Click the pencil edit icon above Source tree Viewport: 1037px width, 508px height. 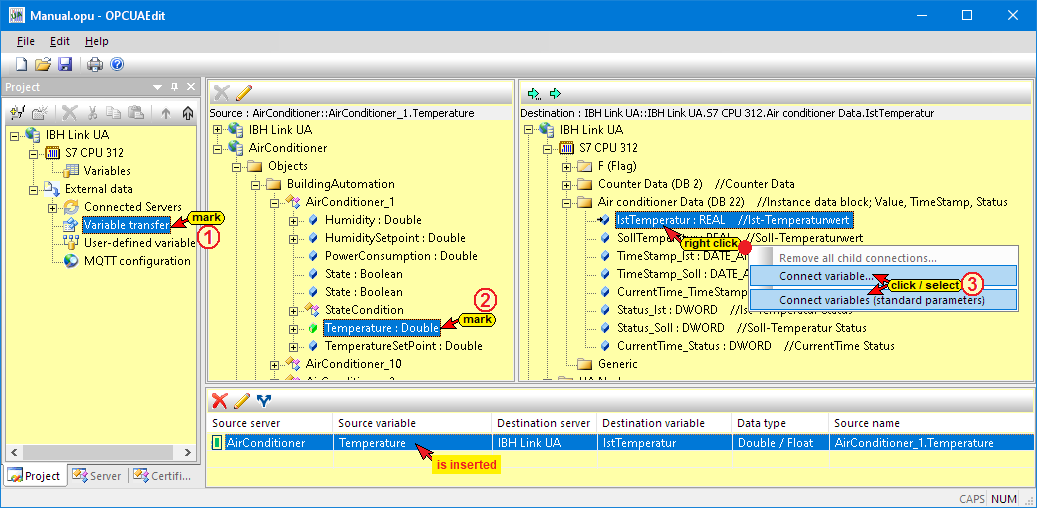244,93
